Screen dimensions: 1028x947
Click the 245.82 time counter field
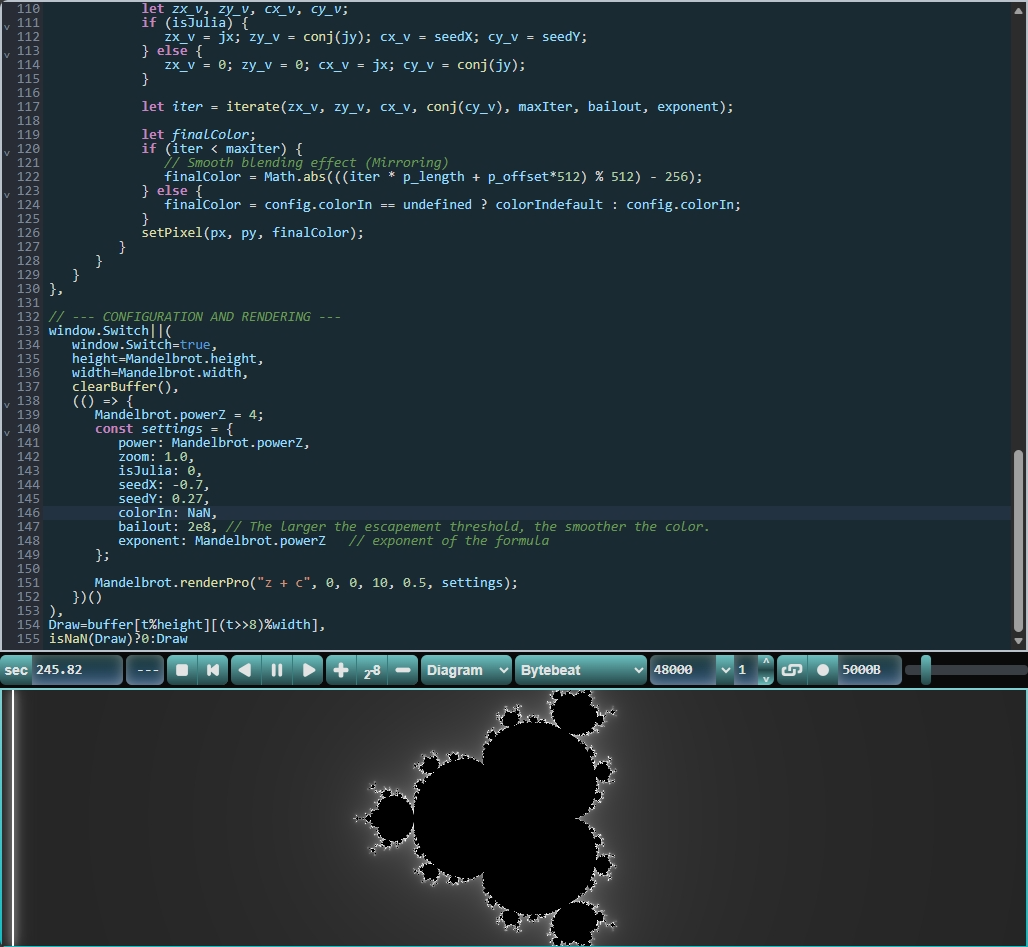76,670
